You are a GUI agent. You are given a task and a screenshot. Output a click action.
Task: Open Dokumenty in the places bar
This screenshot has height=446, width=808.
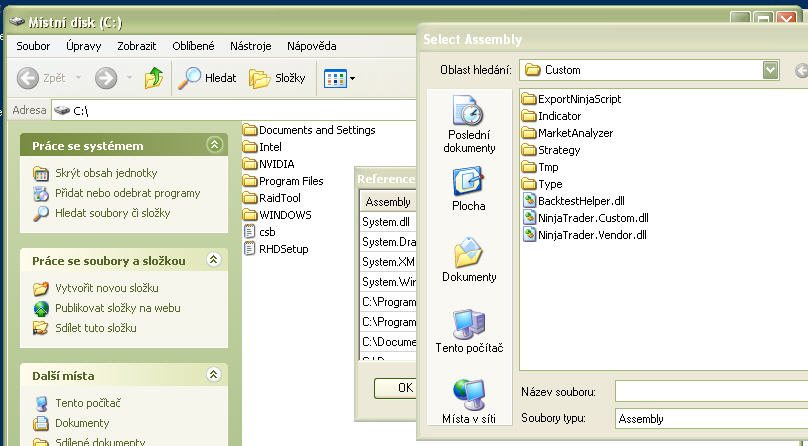click(x=469, y=260)
